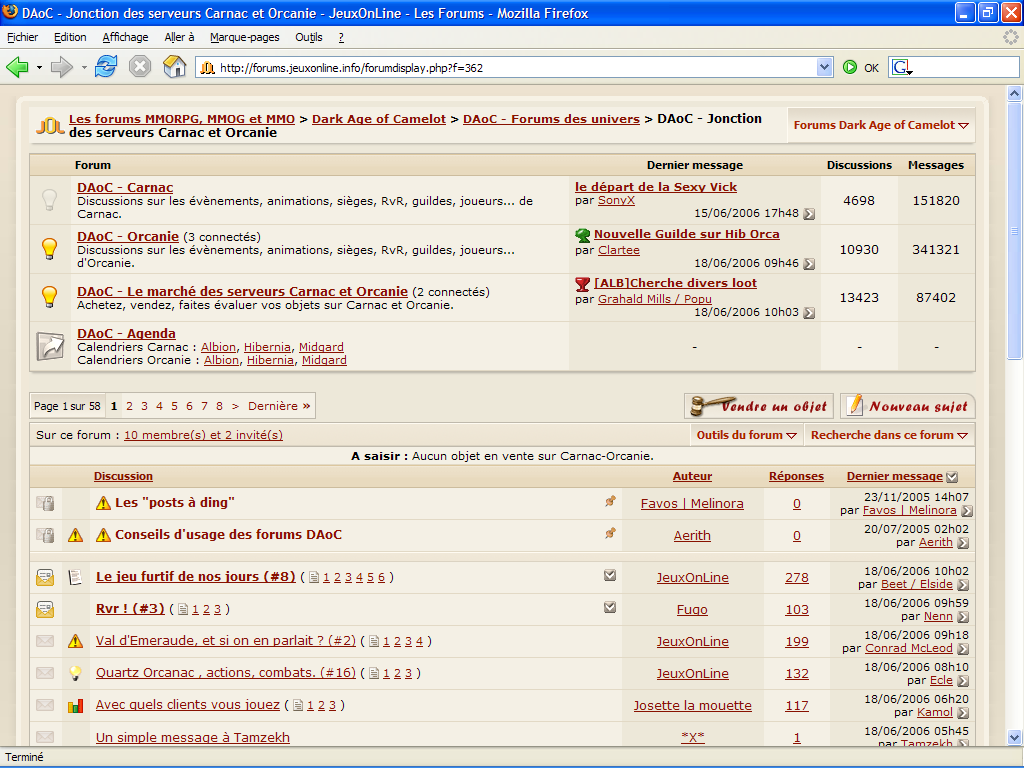Click the Stop loading icon
Image resolution: width=1024 pixels, height=768 pixels.
(140, 67)
